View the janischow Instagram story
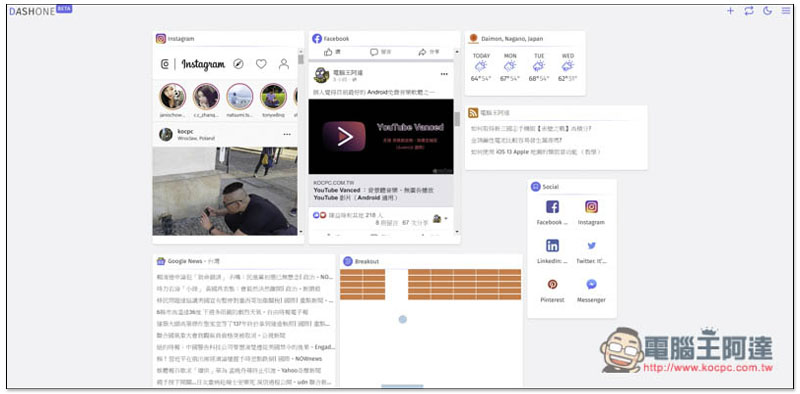This screenshot has height=394, width=800. [x=172, y=96]
